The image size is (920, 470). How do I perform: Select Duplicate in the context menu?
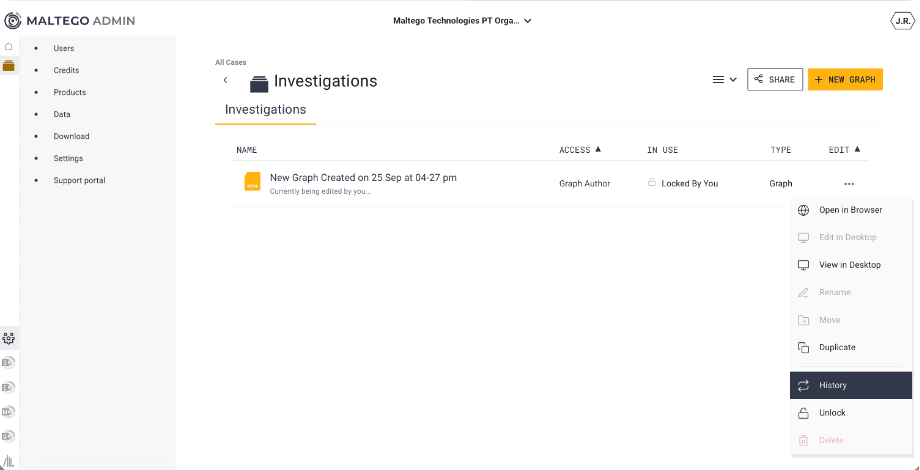tap(851, 347)
